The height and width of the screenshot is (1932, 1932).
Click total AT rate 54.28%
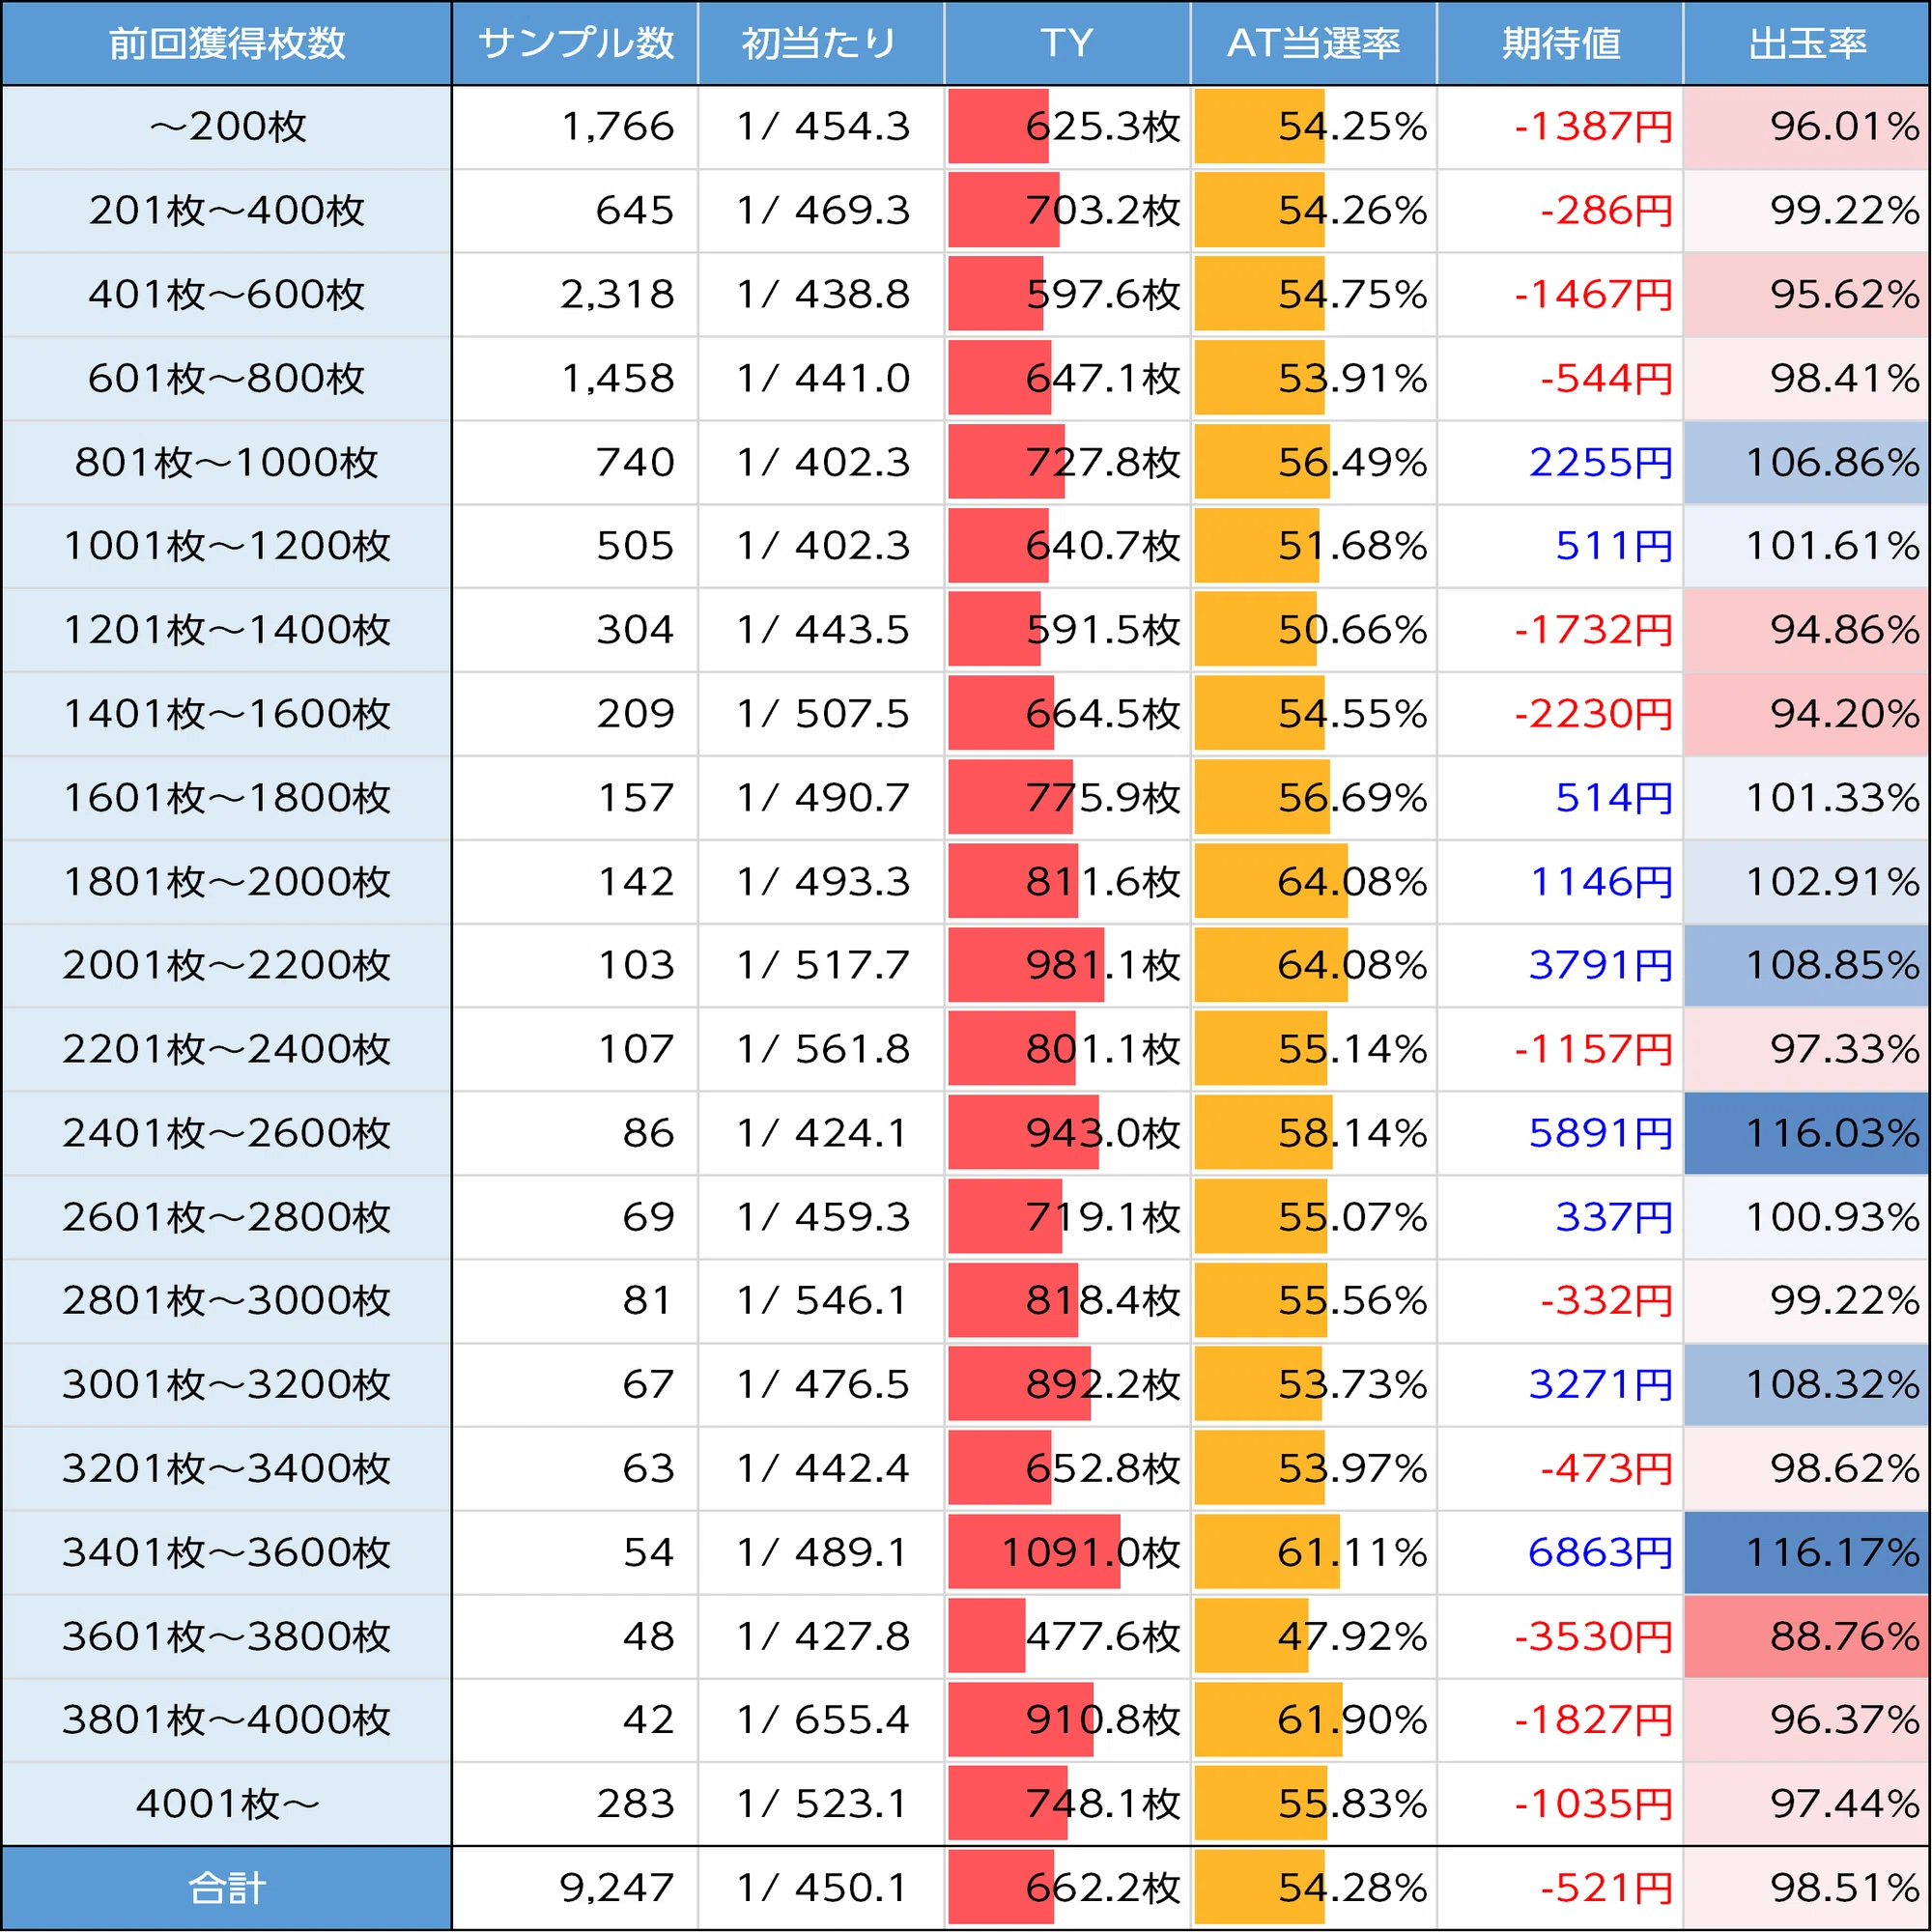1353,1888
